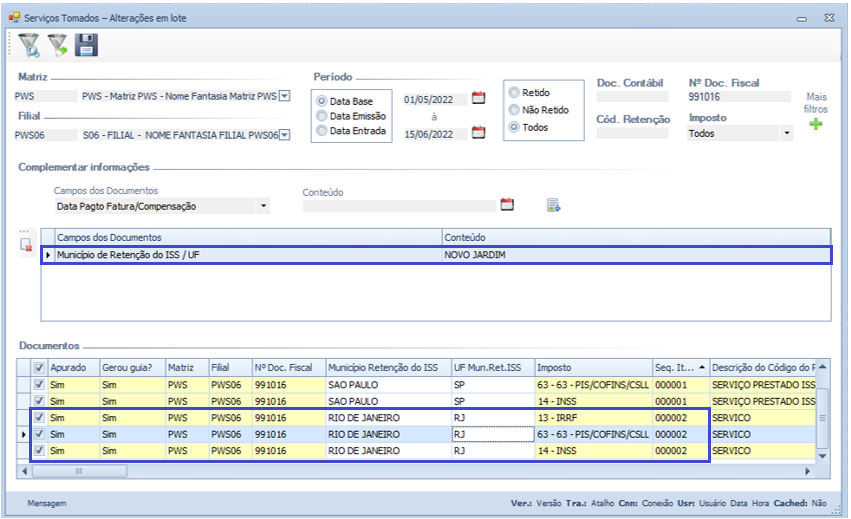The height and width of the screenshot is (519, 851).
Task: Open the Imposto dropdown showing Todos
Action: coord(787,133)
